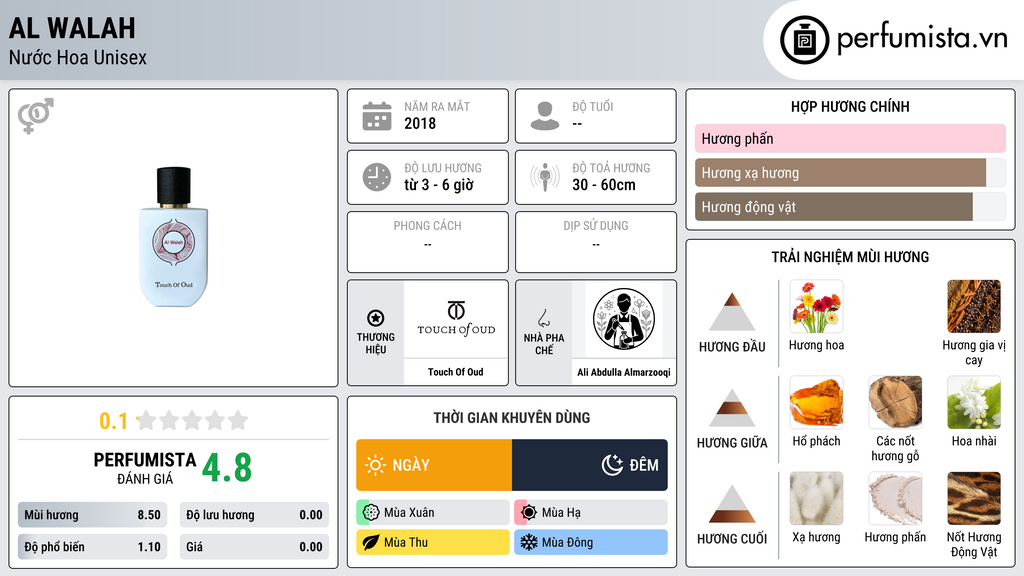Screen dimensions: 1024x576
Task: Click the star badge icon above Thương hiệu
Action: point(376,318)
